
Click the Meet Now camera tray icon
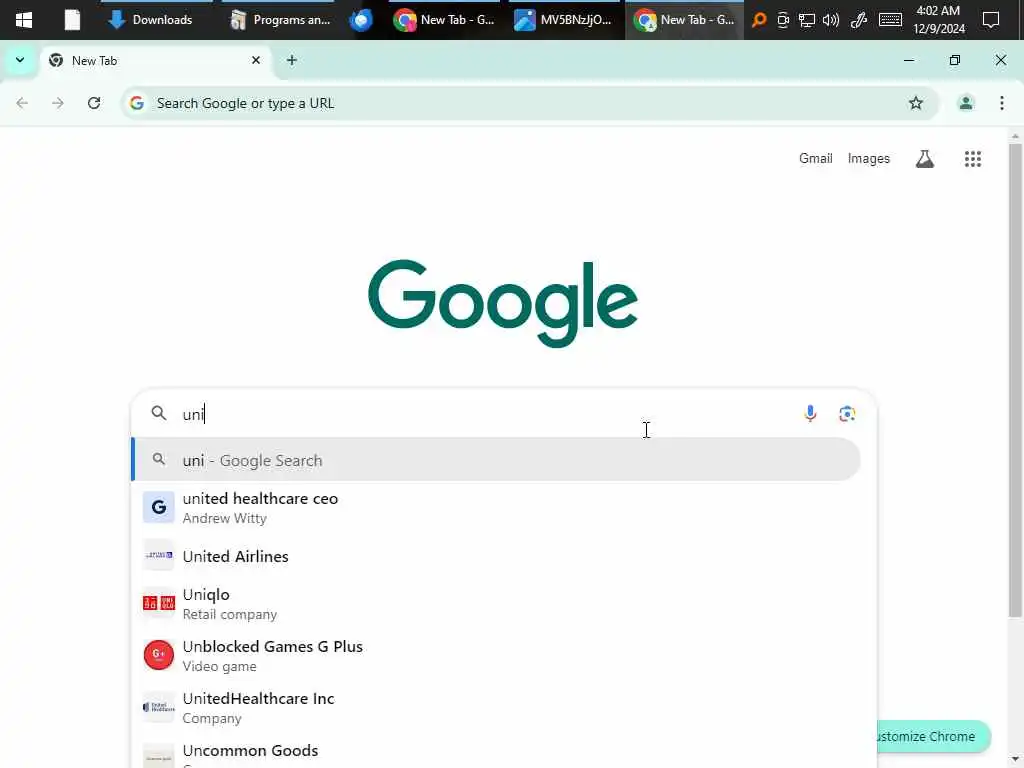pos(783,20)
